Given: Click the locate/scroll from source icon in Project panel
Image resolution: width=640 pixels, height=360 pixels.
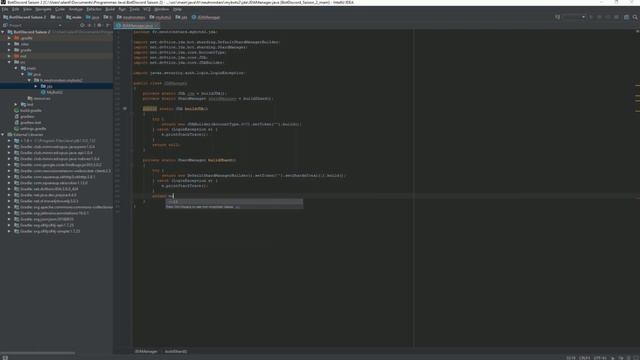Looking at the screenshot, I should coord(82,25).
